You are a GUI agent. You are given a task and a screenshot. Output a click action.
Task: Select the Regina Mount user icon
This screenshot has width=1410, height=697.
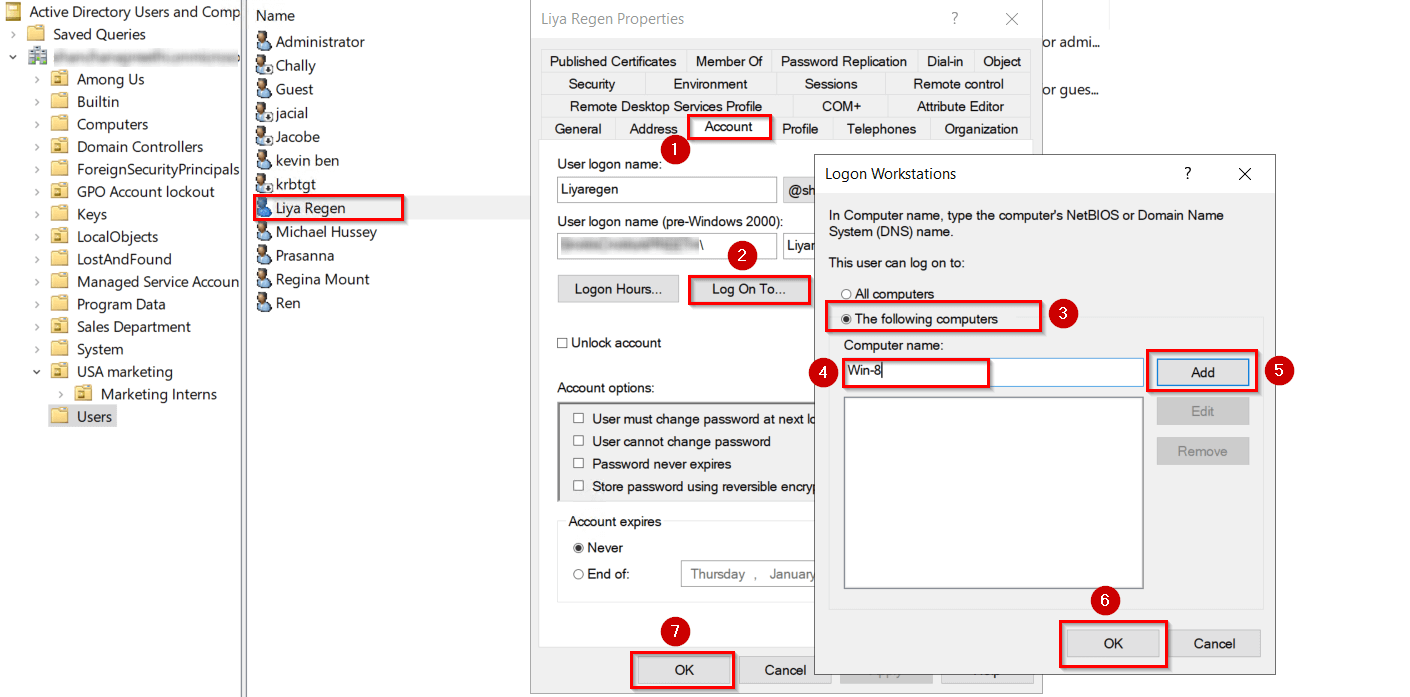(x=264, y=279)
